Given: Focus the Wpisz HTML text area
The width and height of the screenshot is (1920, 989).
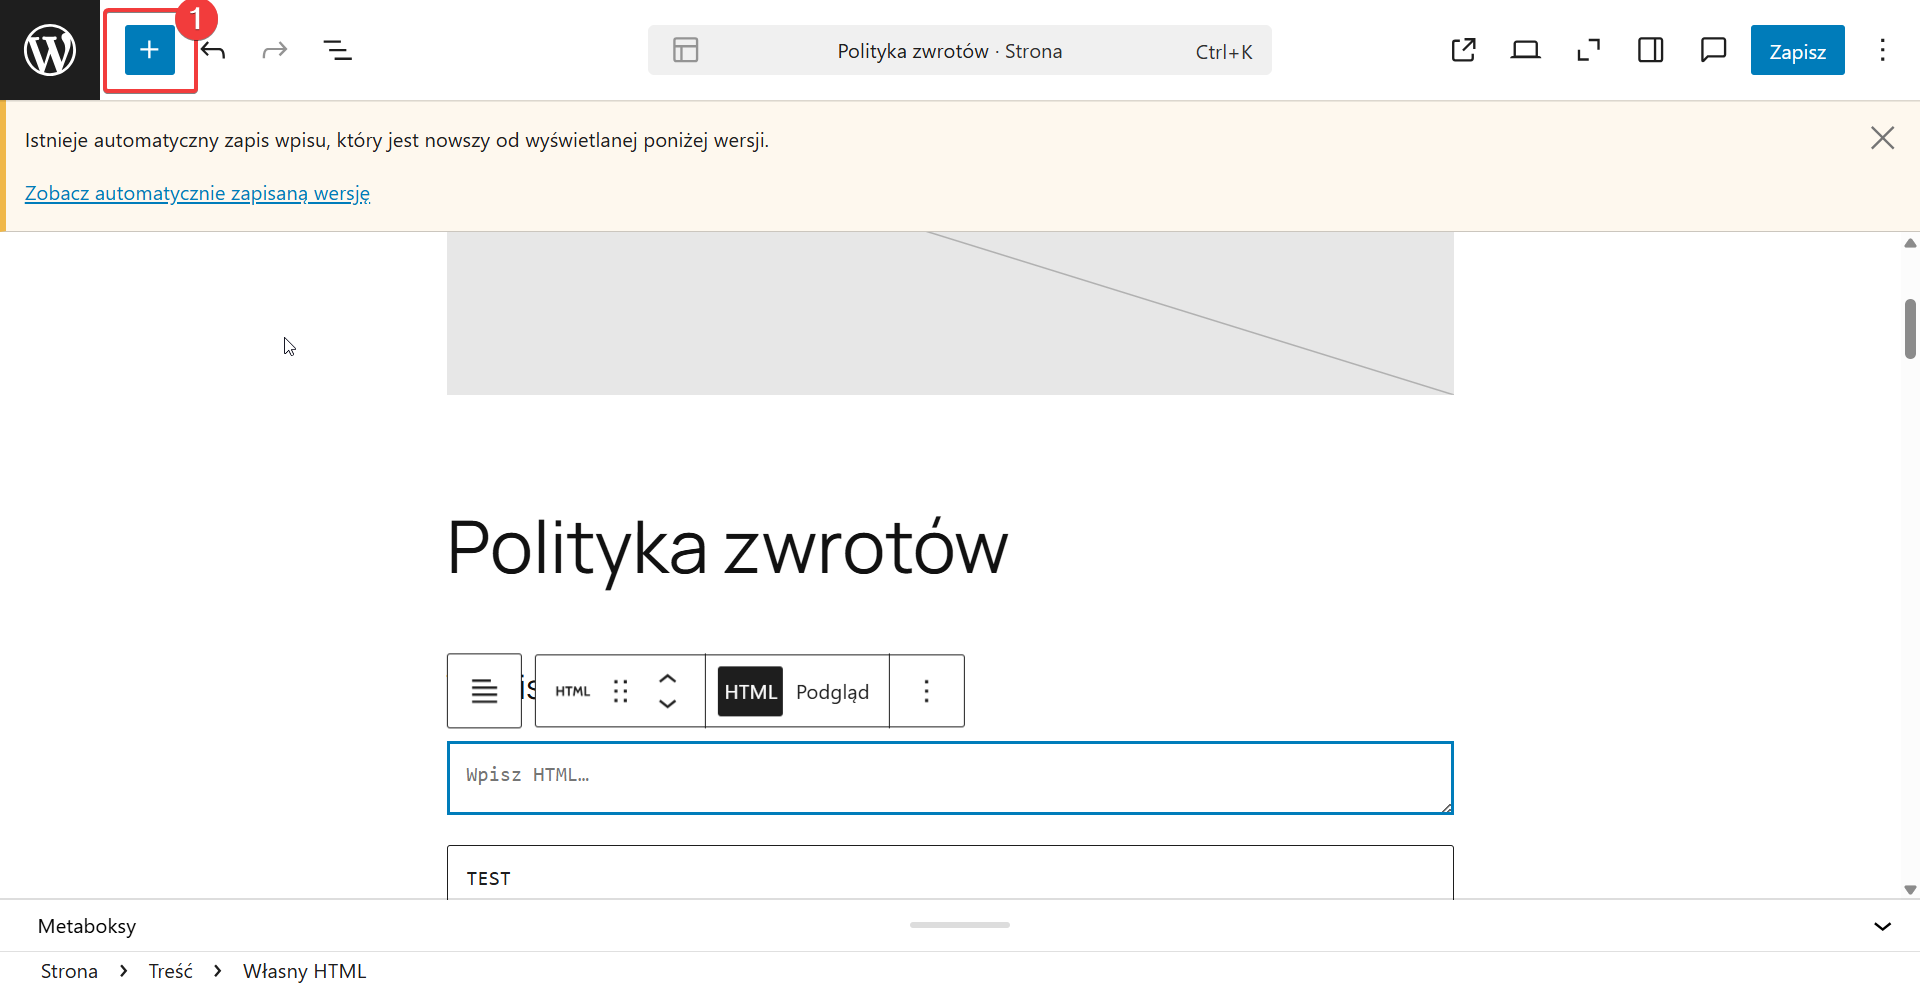Looking at the screenshot, I should [950, 778].
